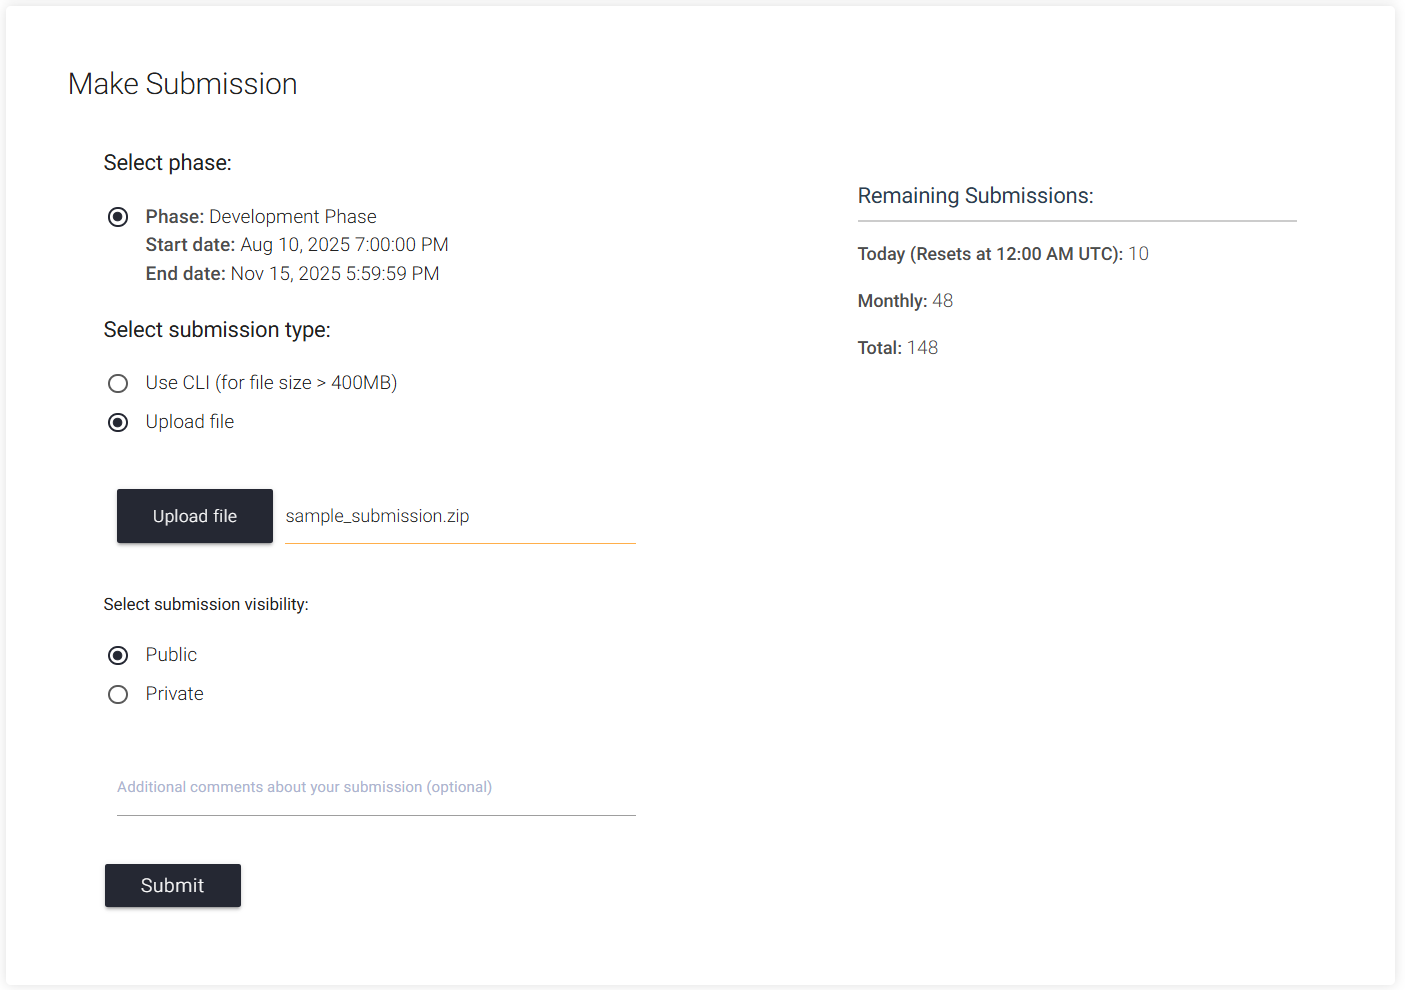
Task: Click the Total remaining submissions value
Action: [922, 348]
